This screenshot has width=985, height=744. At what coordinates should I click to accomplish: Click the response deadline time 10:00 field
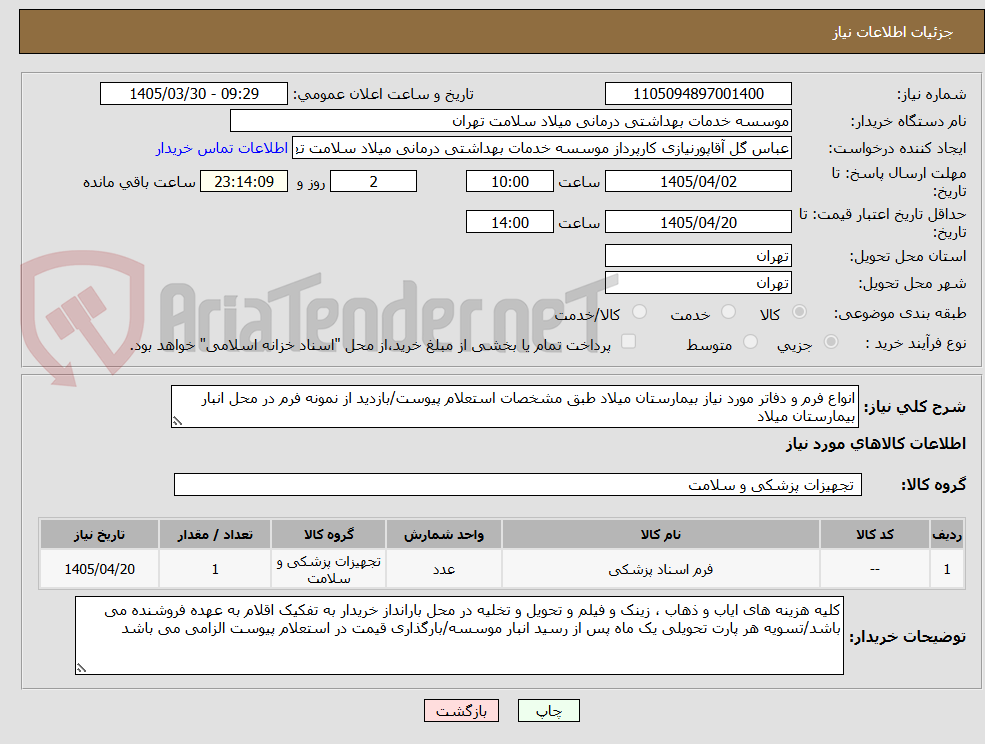(x=509, y=182)
